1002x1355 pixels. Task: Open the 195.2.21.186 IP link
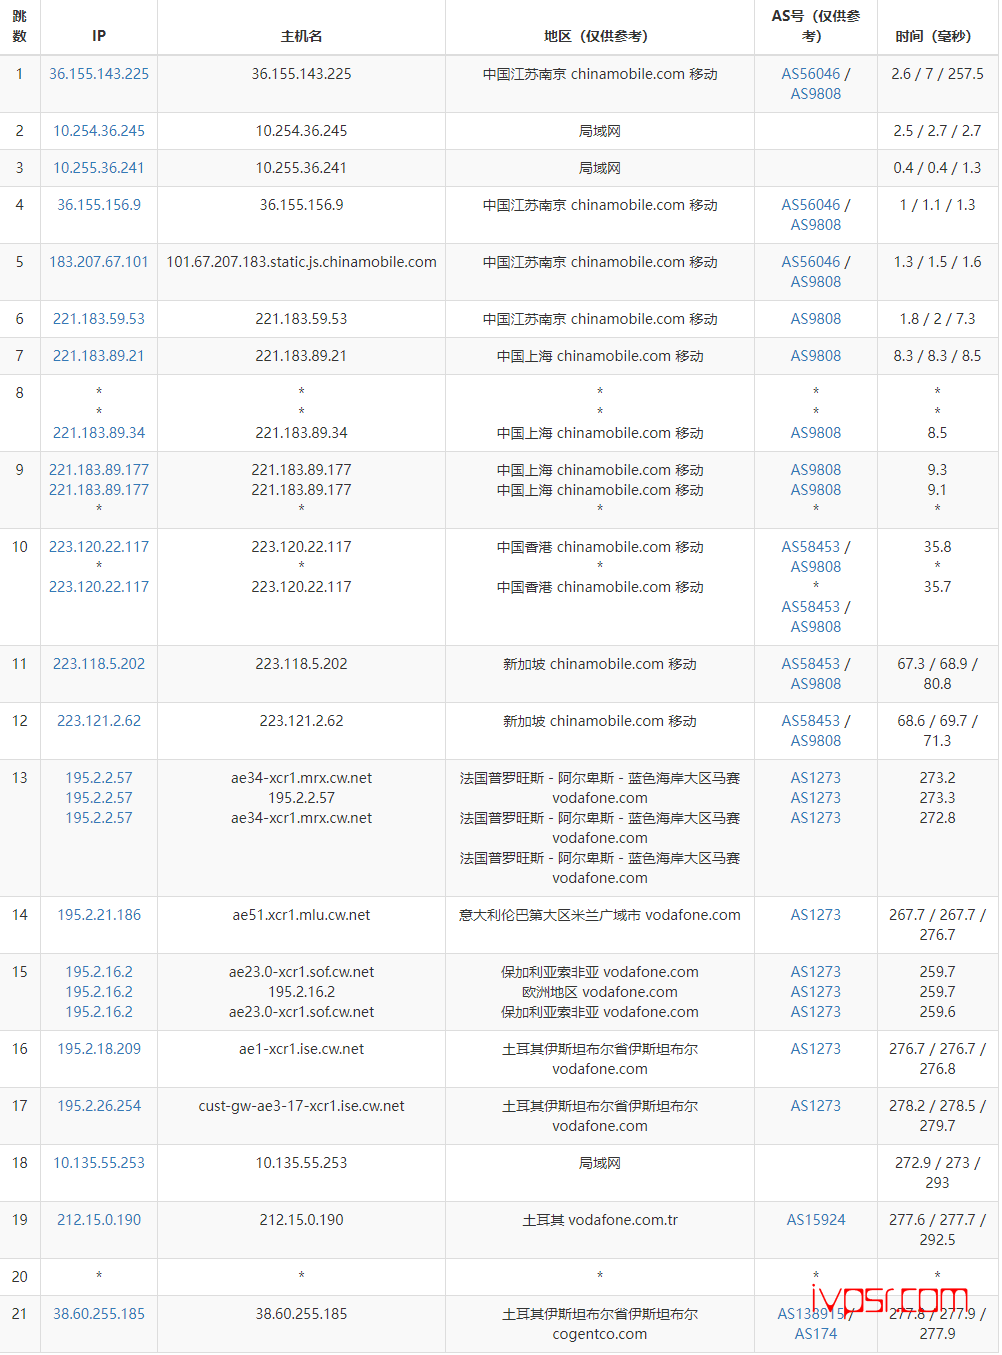coord(99,915)
